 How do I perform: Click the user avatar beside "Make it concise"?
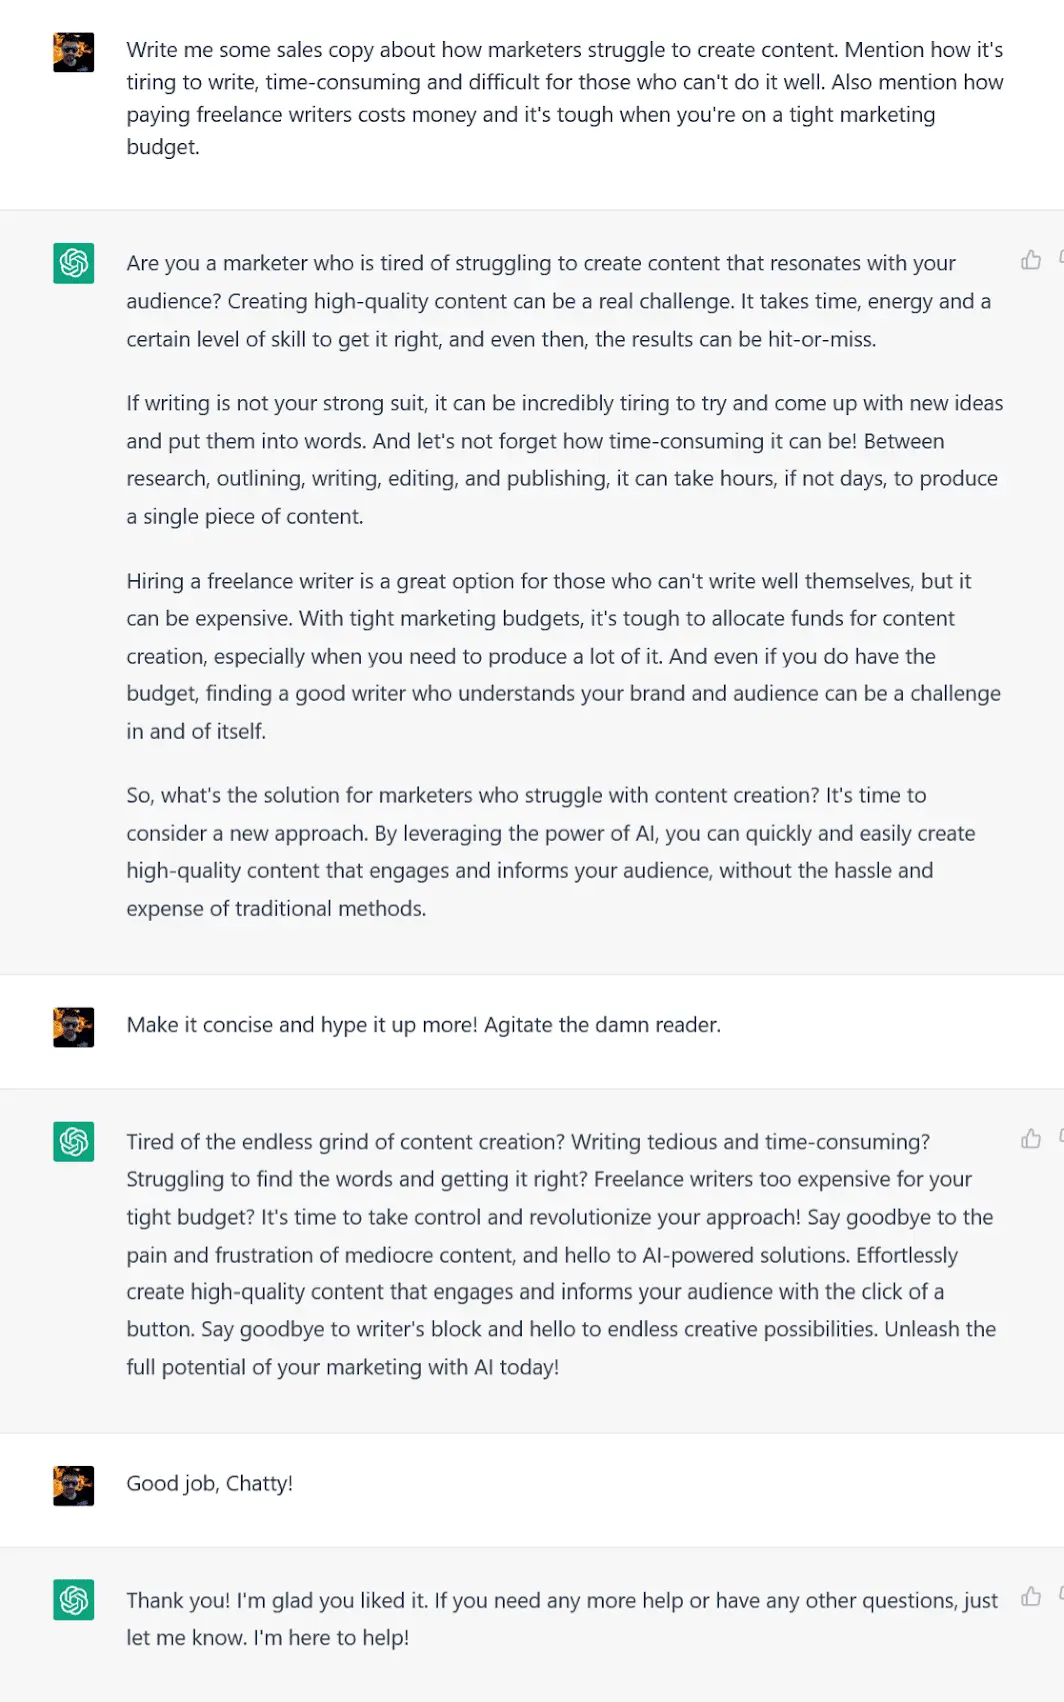click(73, 1027)
